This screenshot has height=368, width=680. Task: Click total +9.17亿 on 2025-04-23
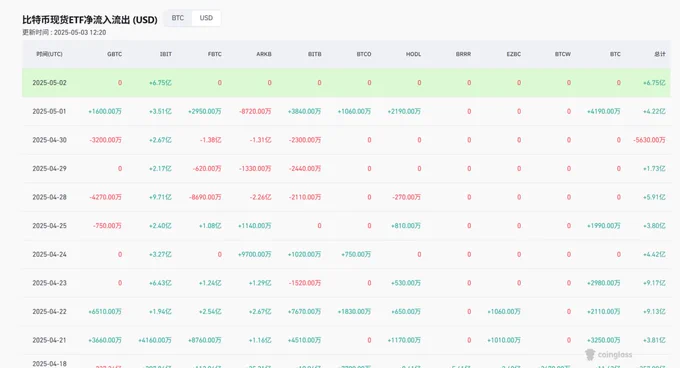pos(654,283)
